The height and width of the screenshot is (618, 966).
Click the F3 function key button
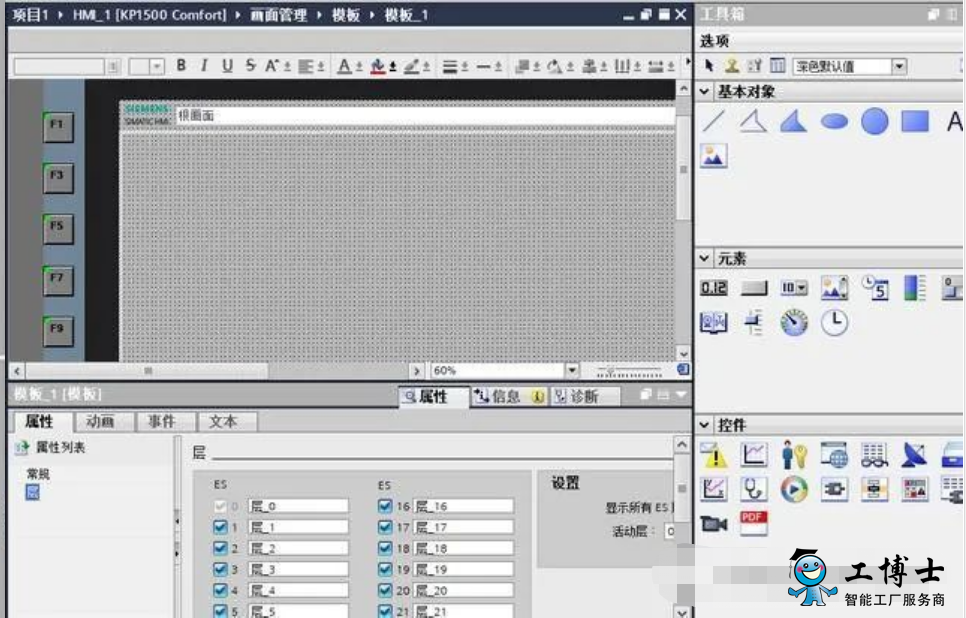[x=58, y=177]
